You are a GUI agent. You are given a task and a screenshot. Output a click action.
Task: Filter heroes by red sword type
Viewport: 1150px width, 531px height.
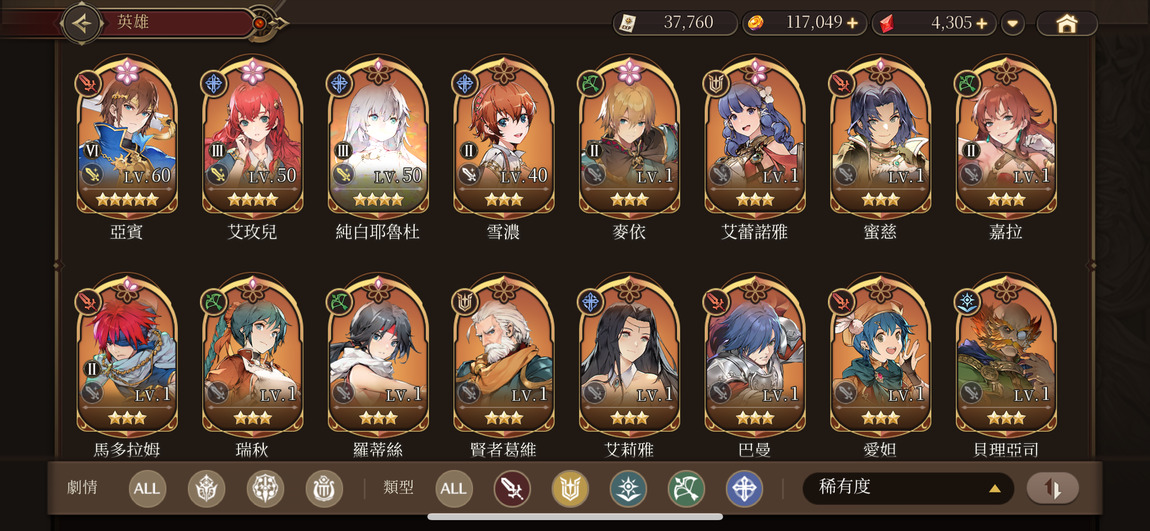tap(512, 488)
